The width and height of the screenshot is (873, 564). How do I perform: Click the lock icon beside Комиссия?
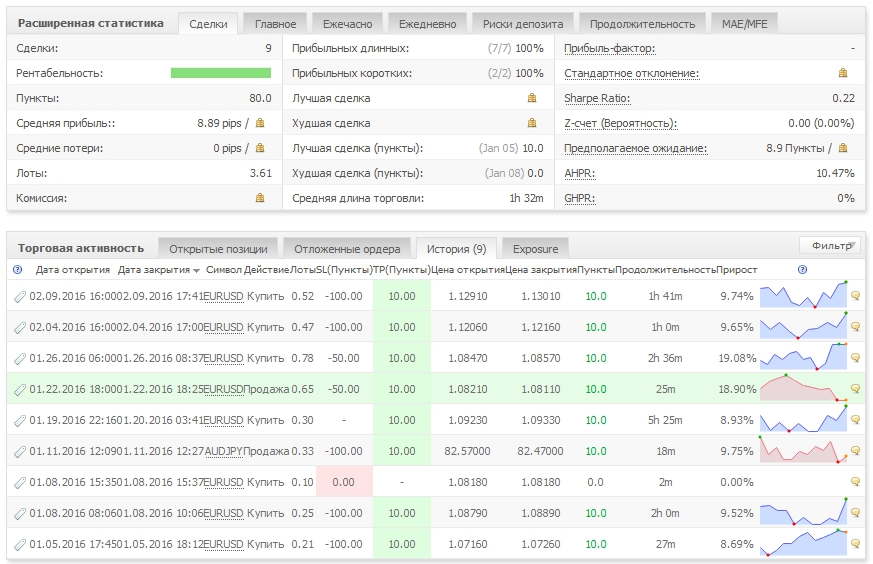pos(260,198)
